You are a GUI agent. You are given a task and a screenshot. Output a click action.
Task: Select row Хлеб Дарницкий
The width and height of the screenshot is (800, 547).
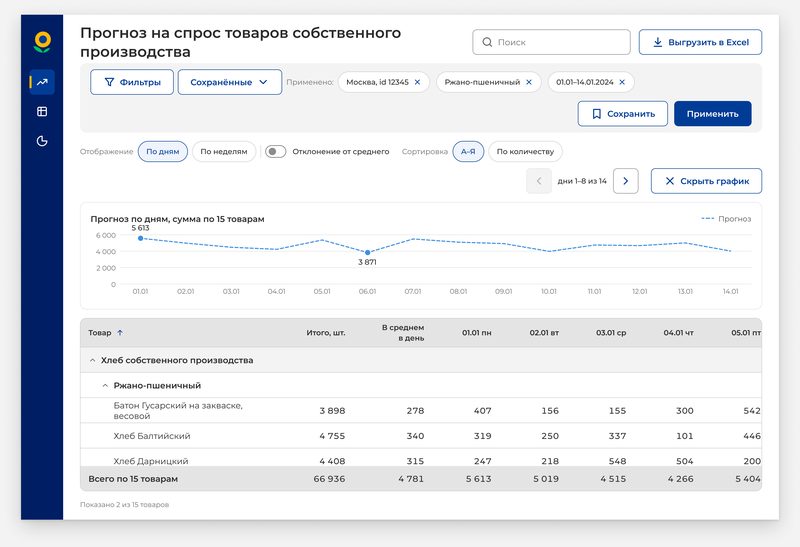pos(421,459)
